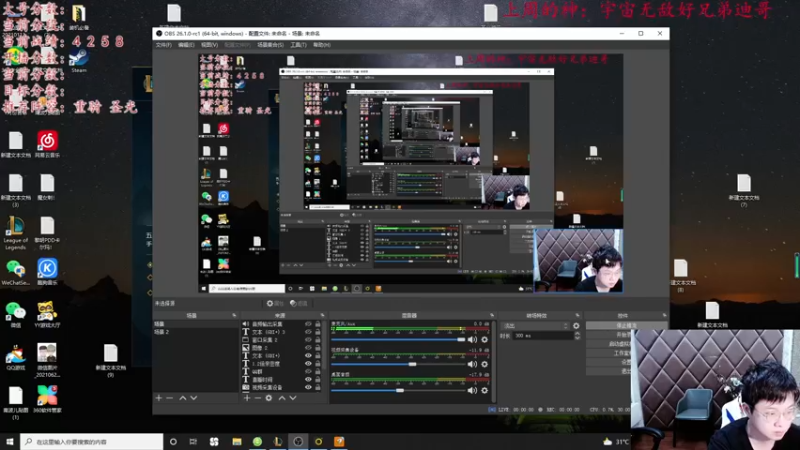The height and width of the screenshot is (450, 800).
Task: Open 文件(F) menu in OBS
Action: coord(163,45)
